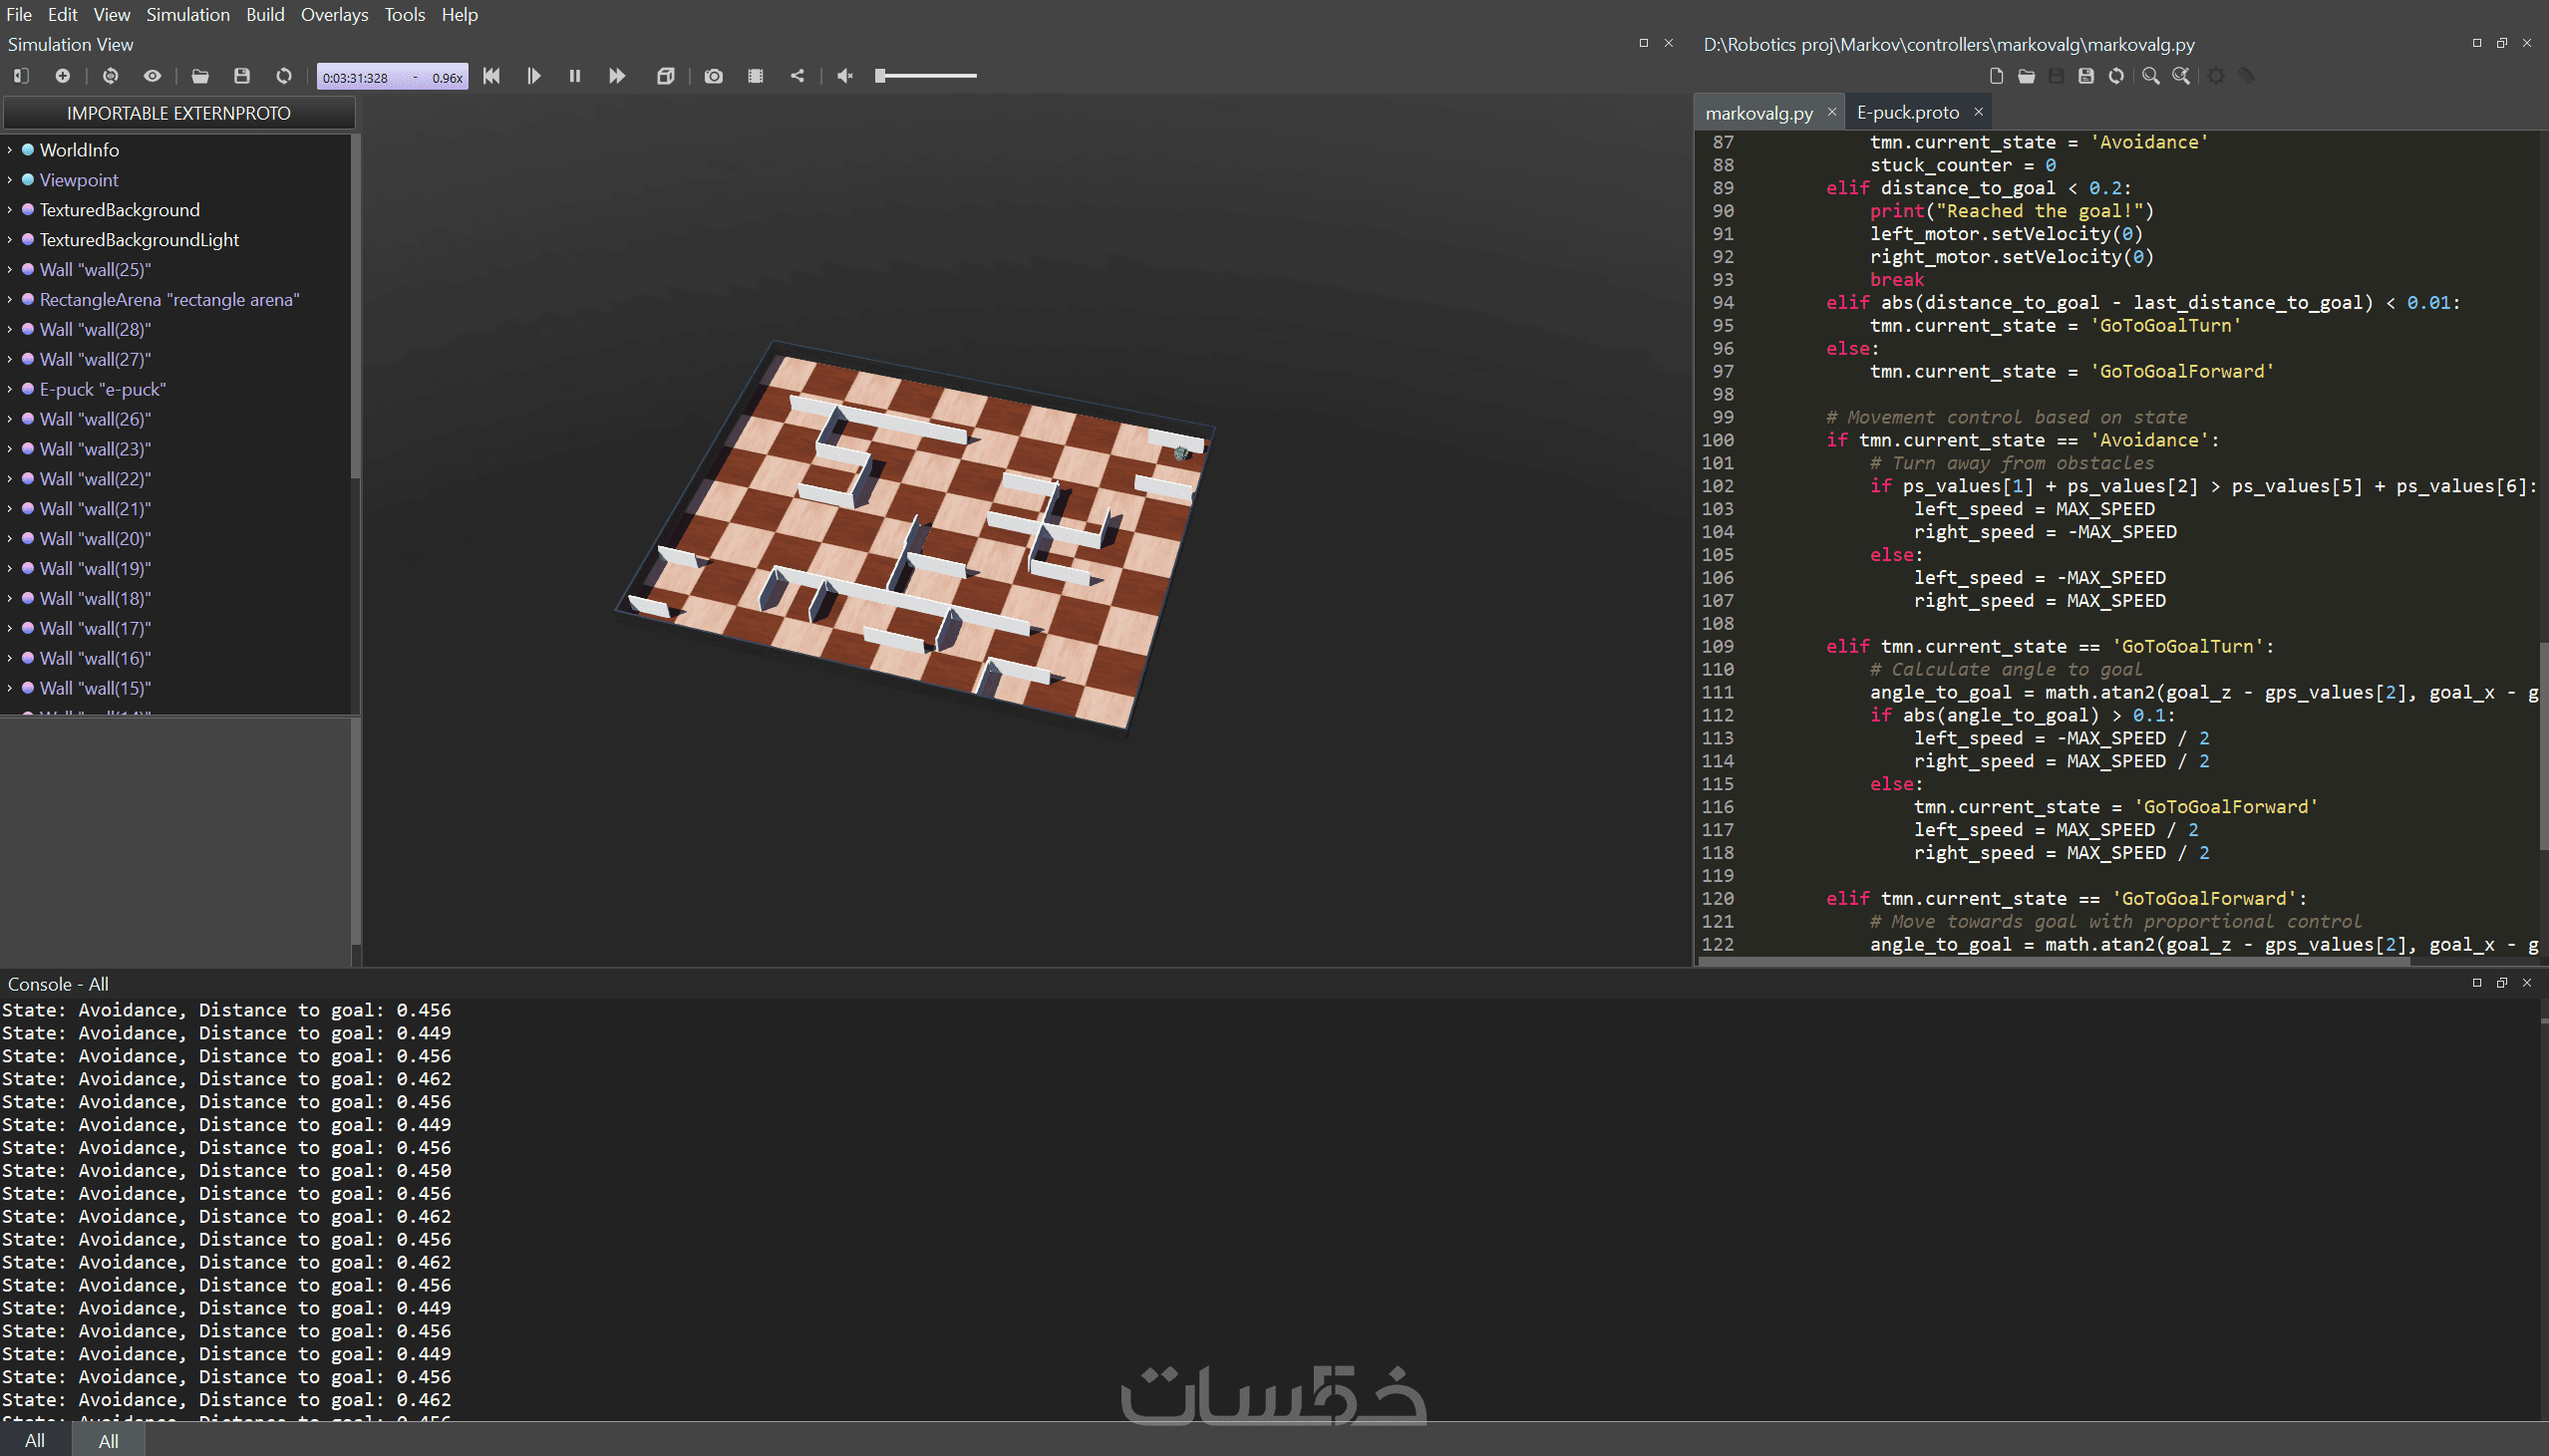Expand RectangleArena "rectangle arena" node
Viewport: 2549px width, 1456px height.
click(x=10, y=300)
